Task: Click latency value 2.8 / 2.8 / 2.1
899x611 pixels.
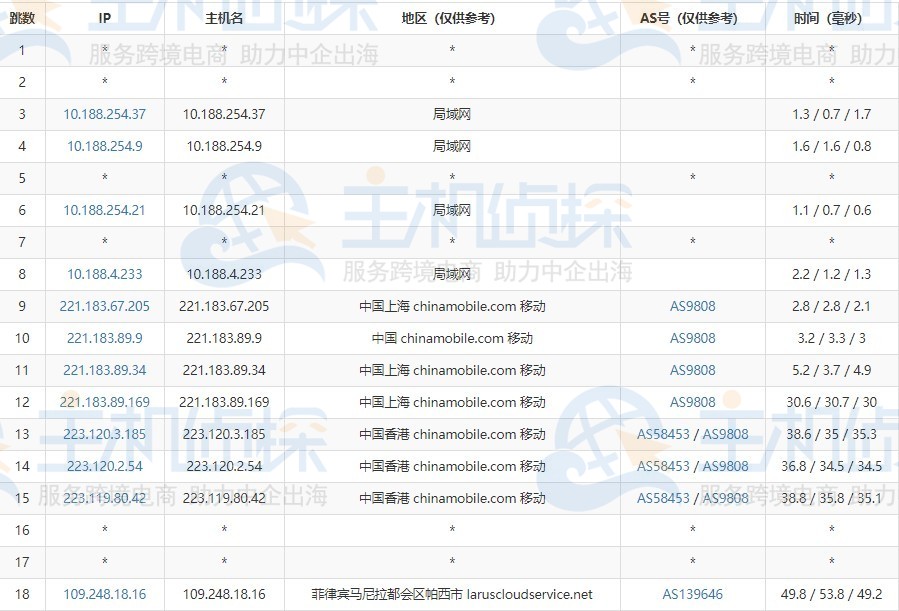Action: 831,306
